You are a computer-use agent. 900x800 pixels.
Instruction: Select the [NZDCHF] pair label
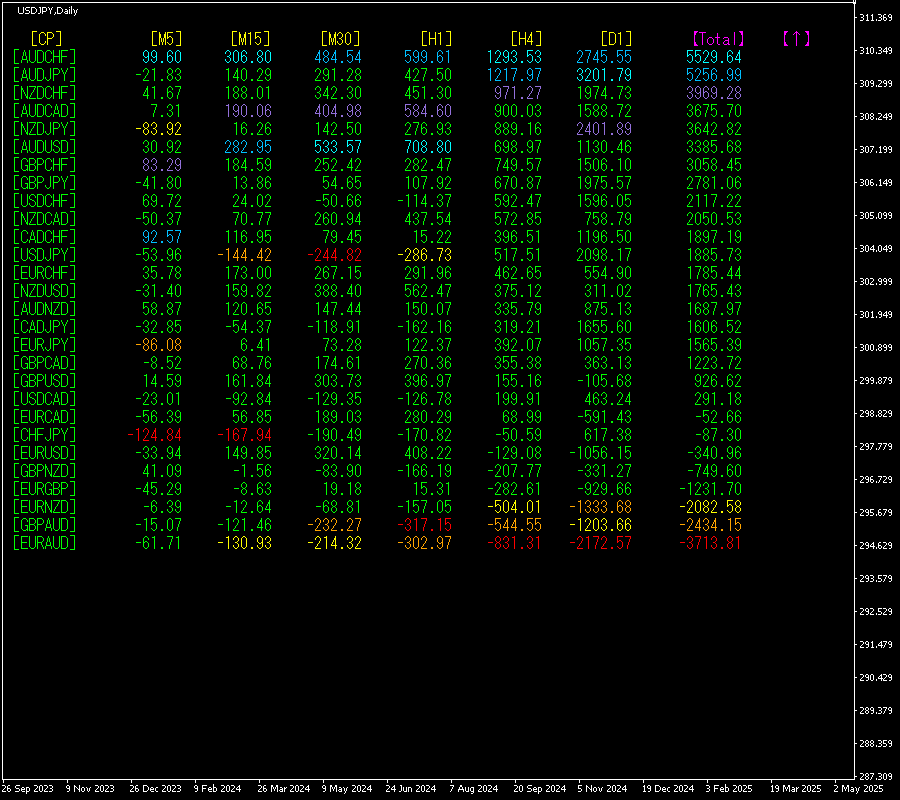tap(44, 93)
